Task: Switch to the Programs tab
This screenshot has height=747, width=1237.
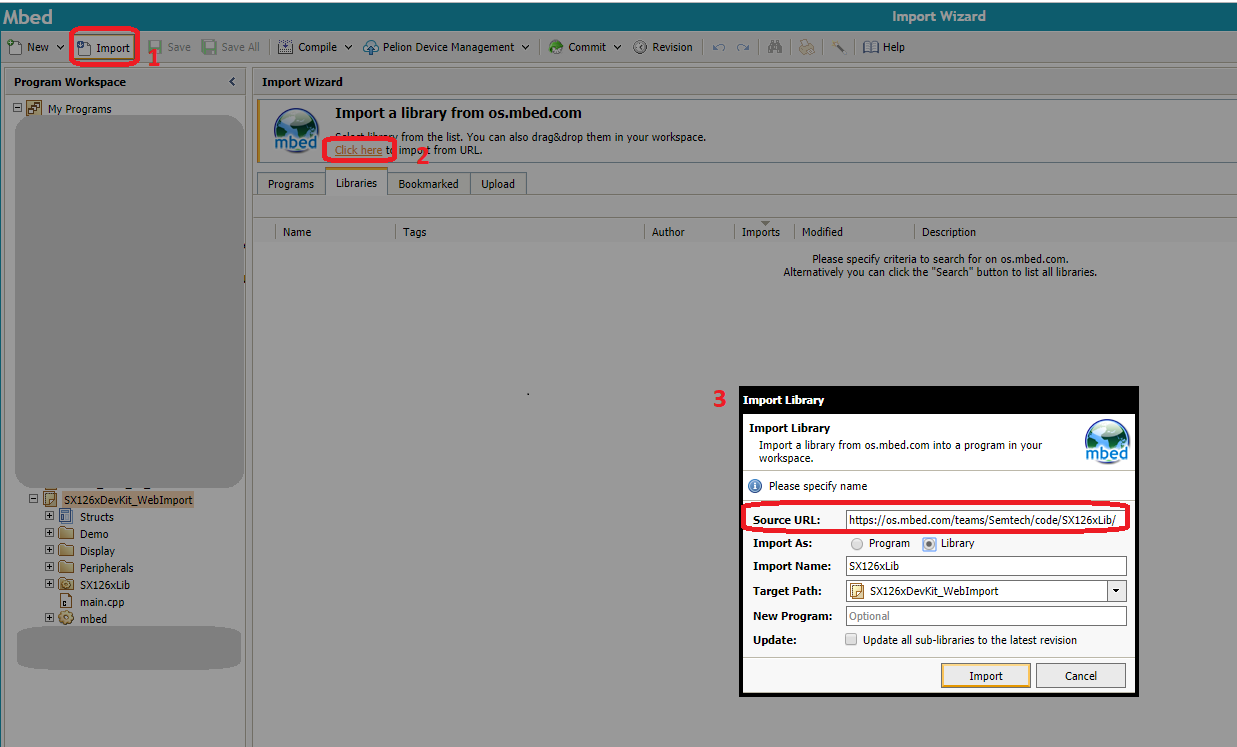Action: [x=291, y=184]
